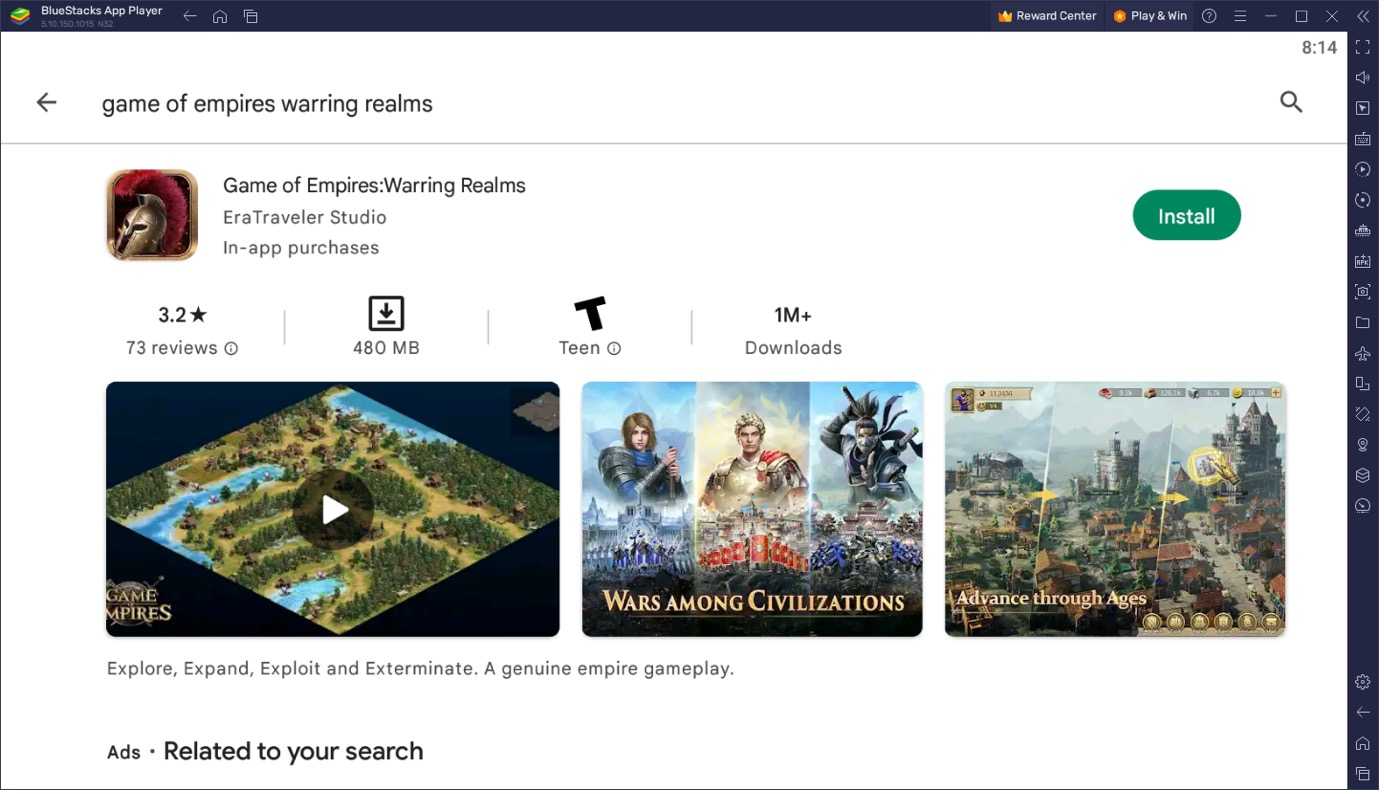Image resolution: width=1384 pixels, height=794 pixels.
Task: Toggle fullscreen mode in sidebar
Action: tap(1362, 47)
